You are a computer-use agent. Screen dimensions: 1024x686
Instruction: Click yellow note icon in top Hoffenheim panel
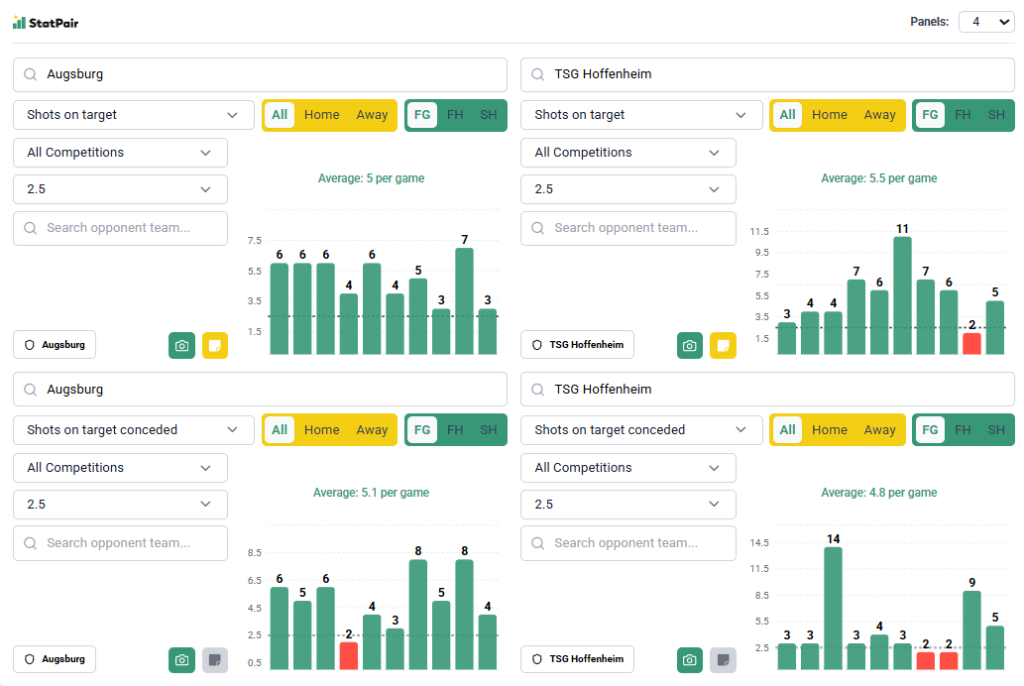[x=723, y=345]
